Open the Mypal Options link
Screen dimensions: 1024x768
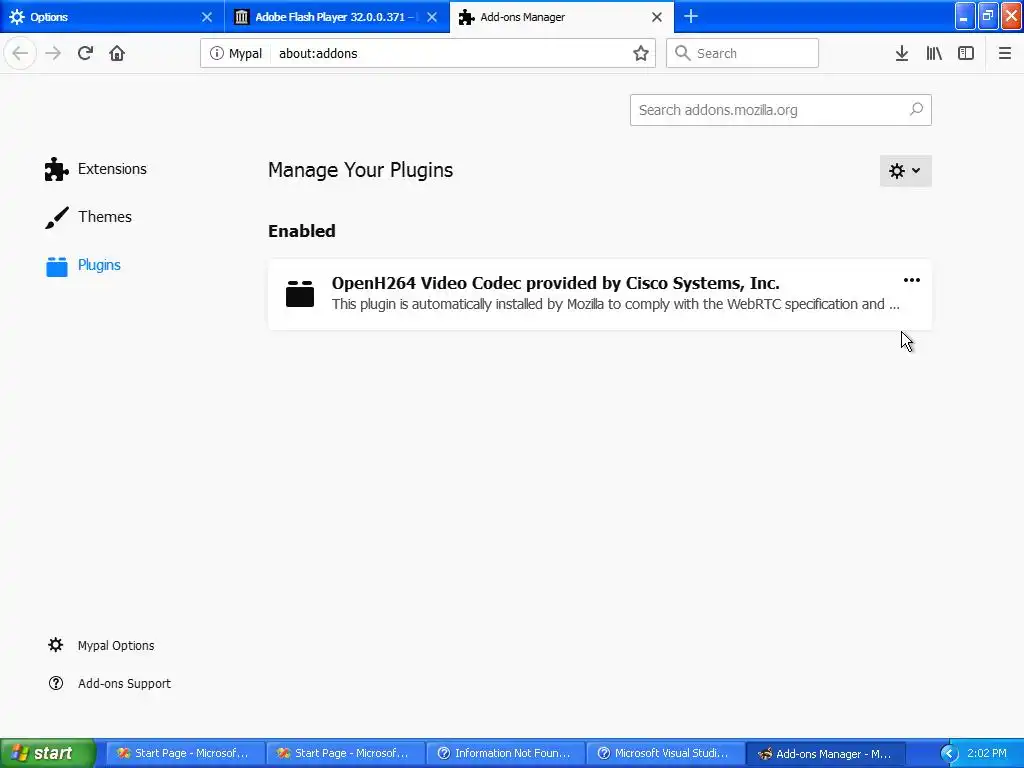click(116, 645)
